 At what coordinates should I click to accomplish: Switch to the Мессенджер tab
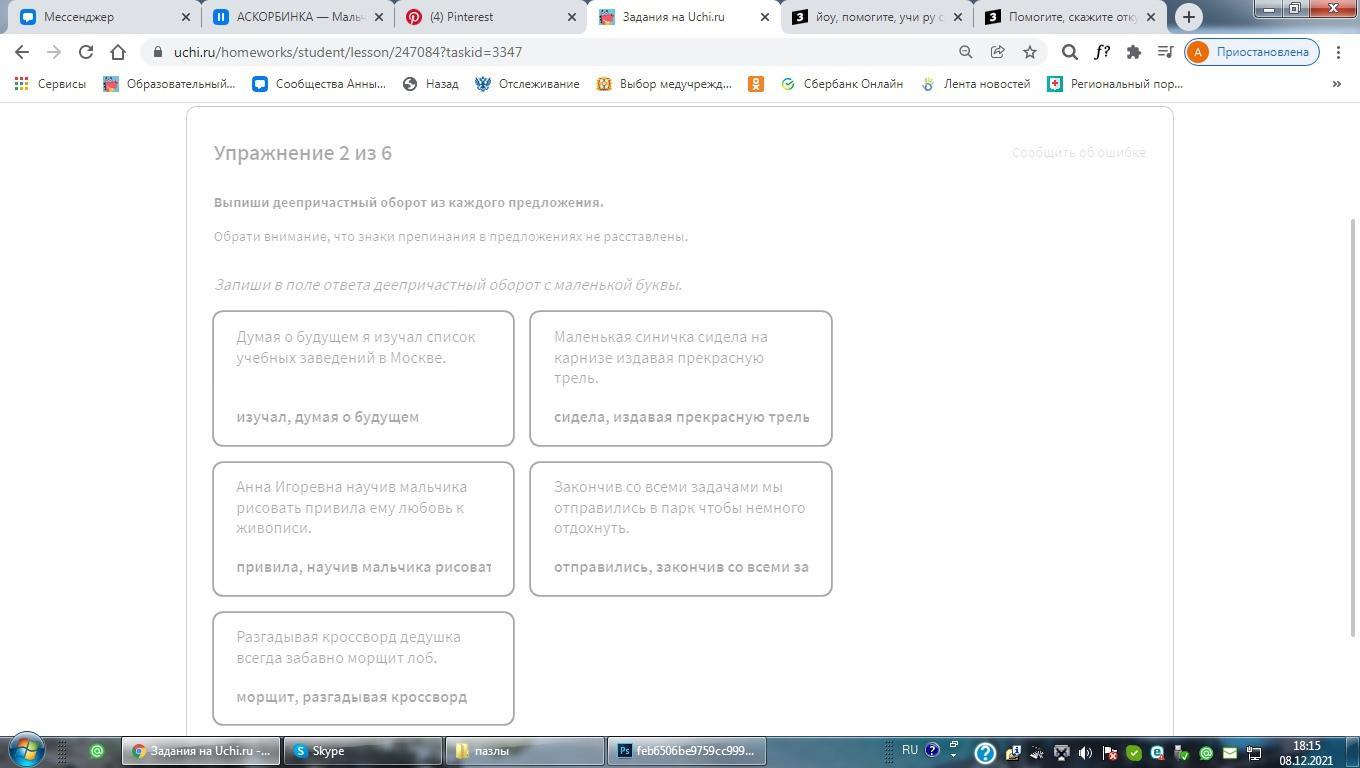point(100,17)
